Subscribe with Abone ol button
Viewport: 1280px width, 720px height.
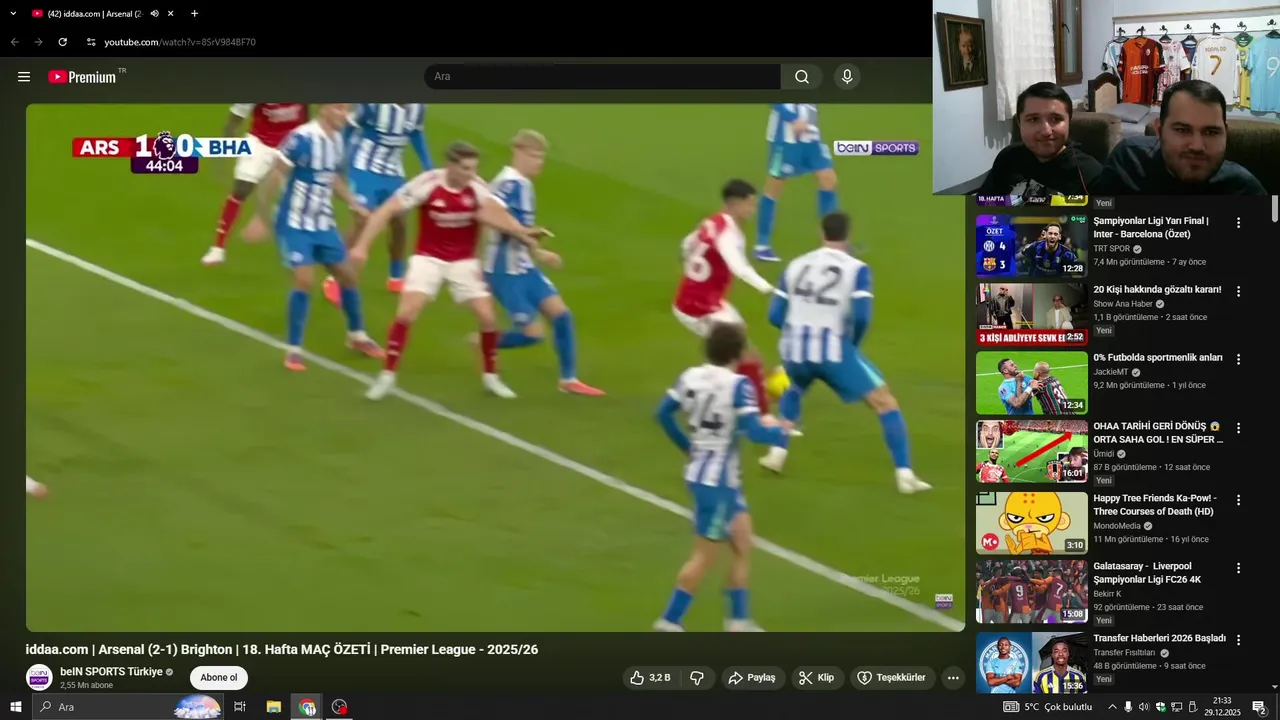click(x=219, y=678)
